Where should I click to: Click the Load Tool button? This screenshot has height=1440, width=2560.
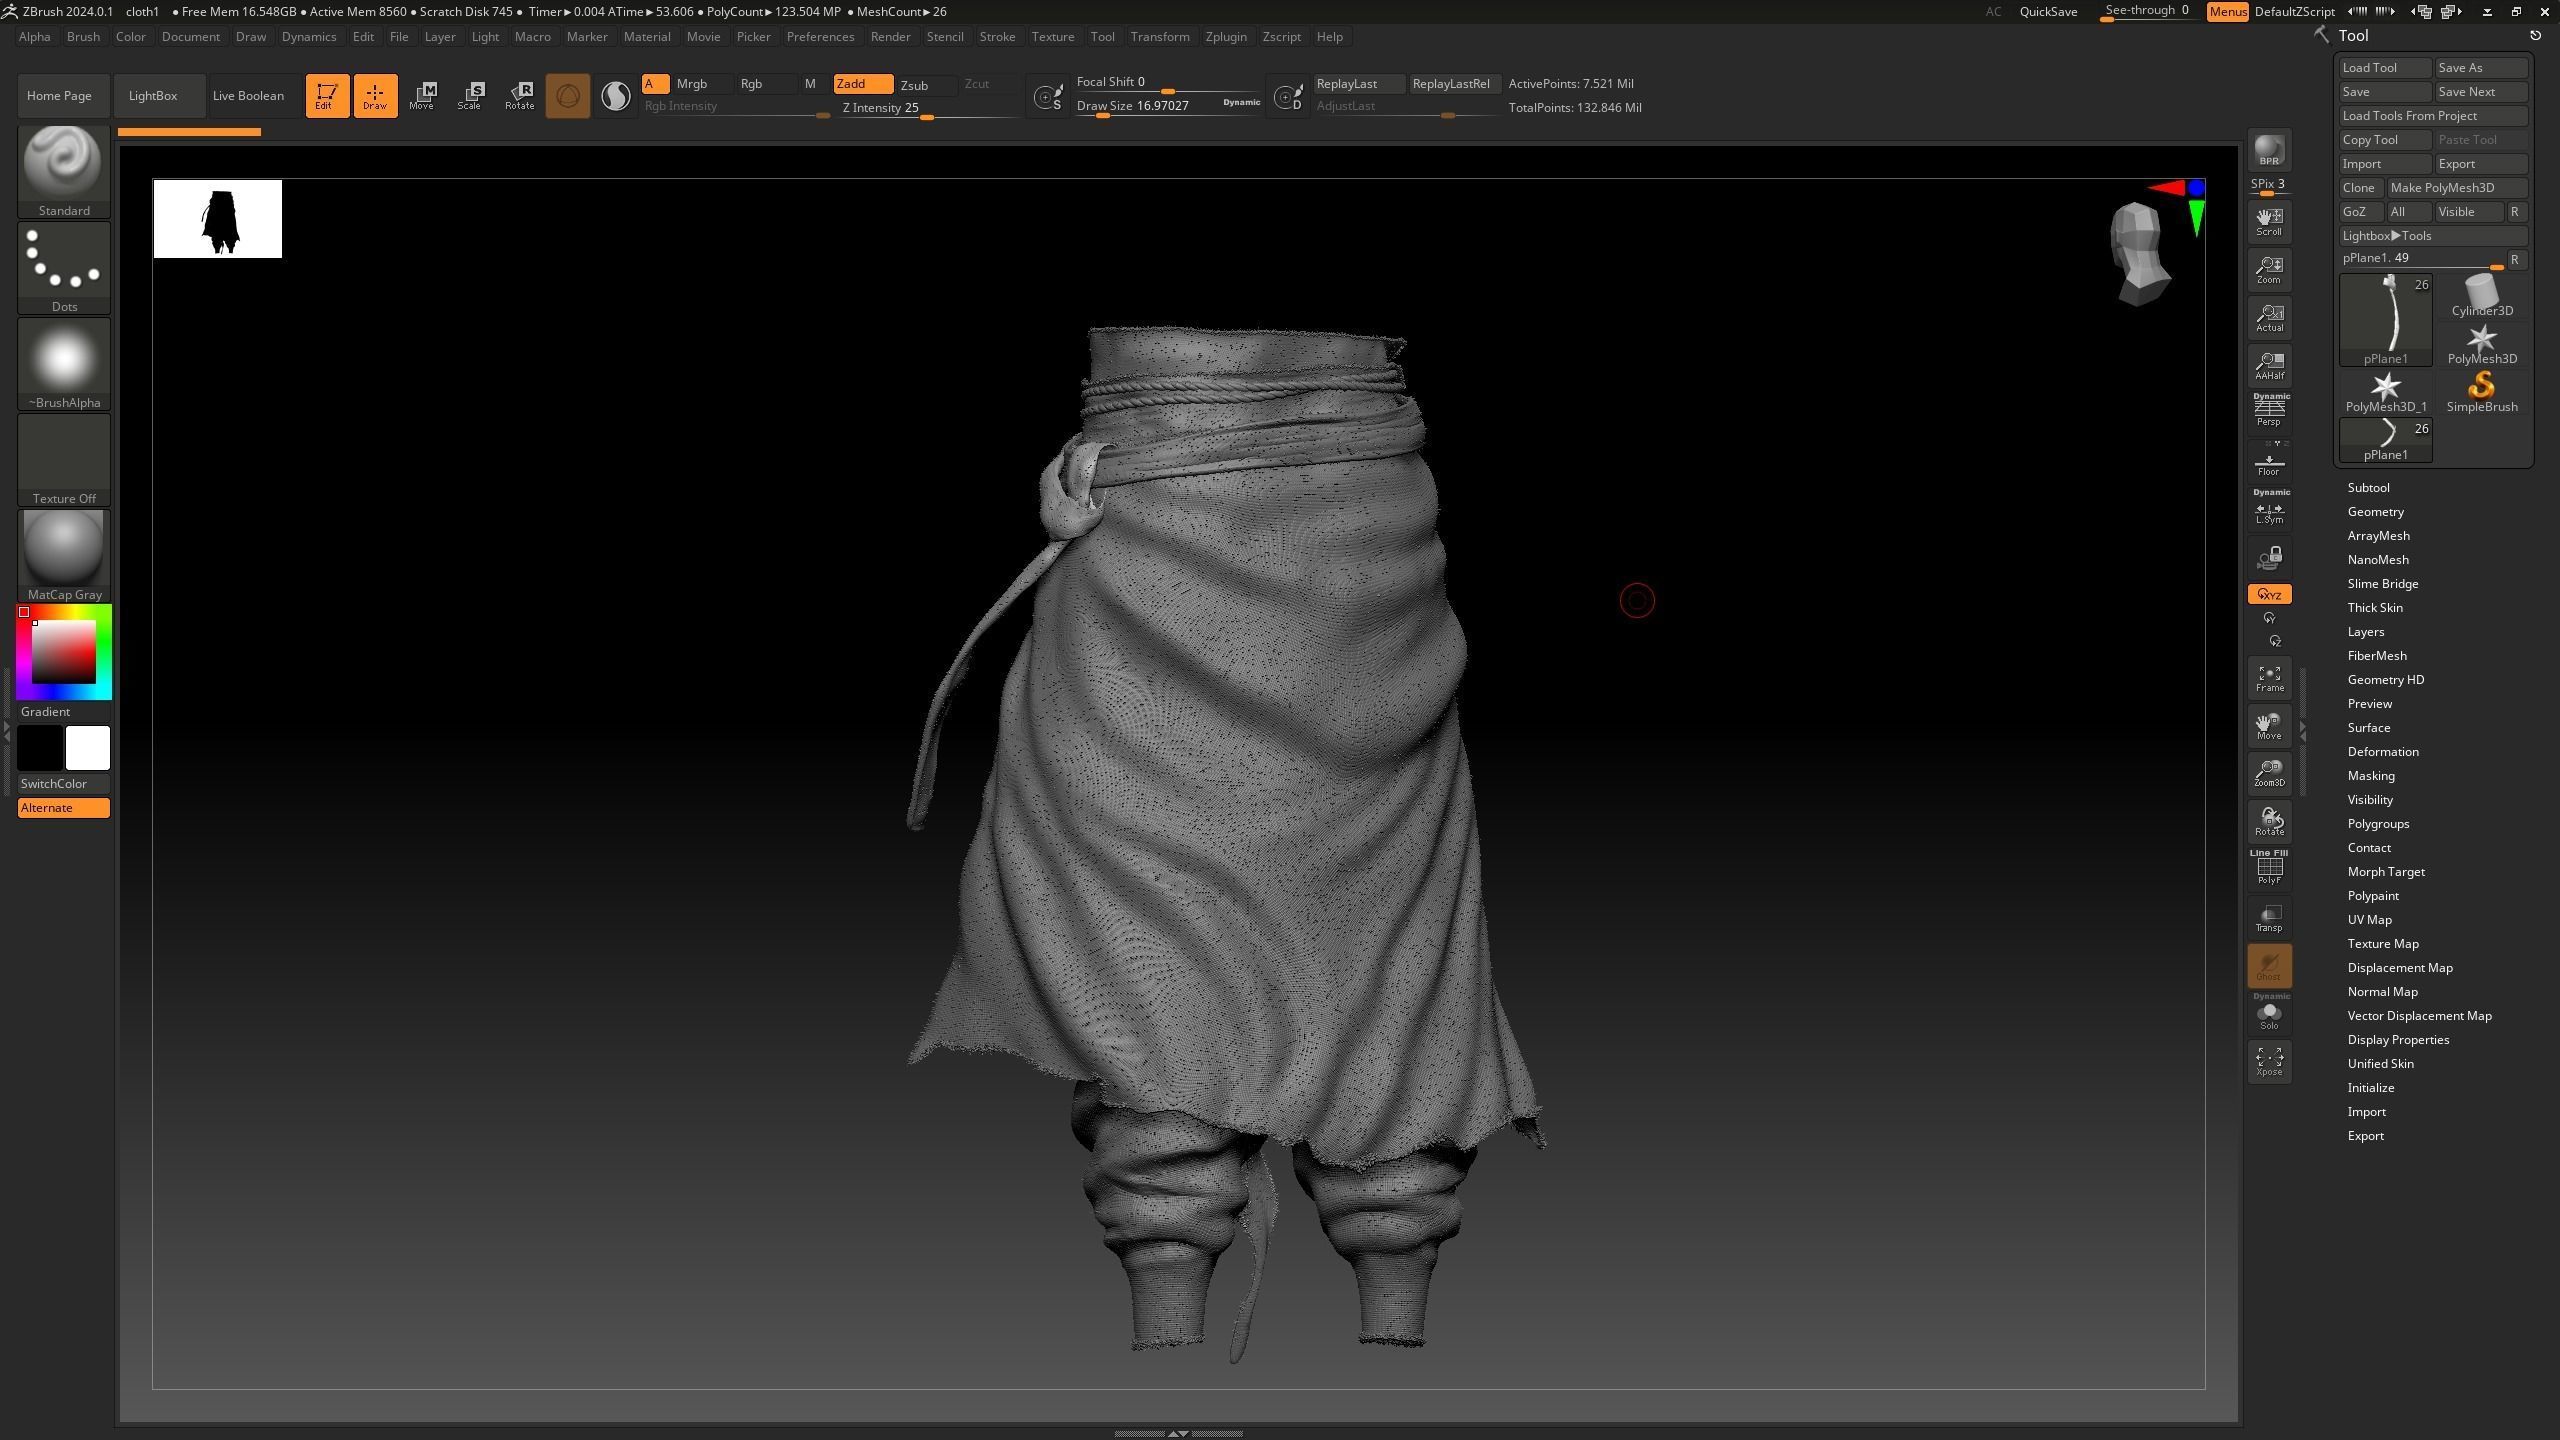(x=2385, y=68)
